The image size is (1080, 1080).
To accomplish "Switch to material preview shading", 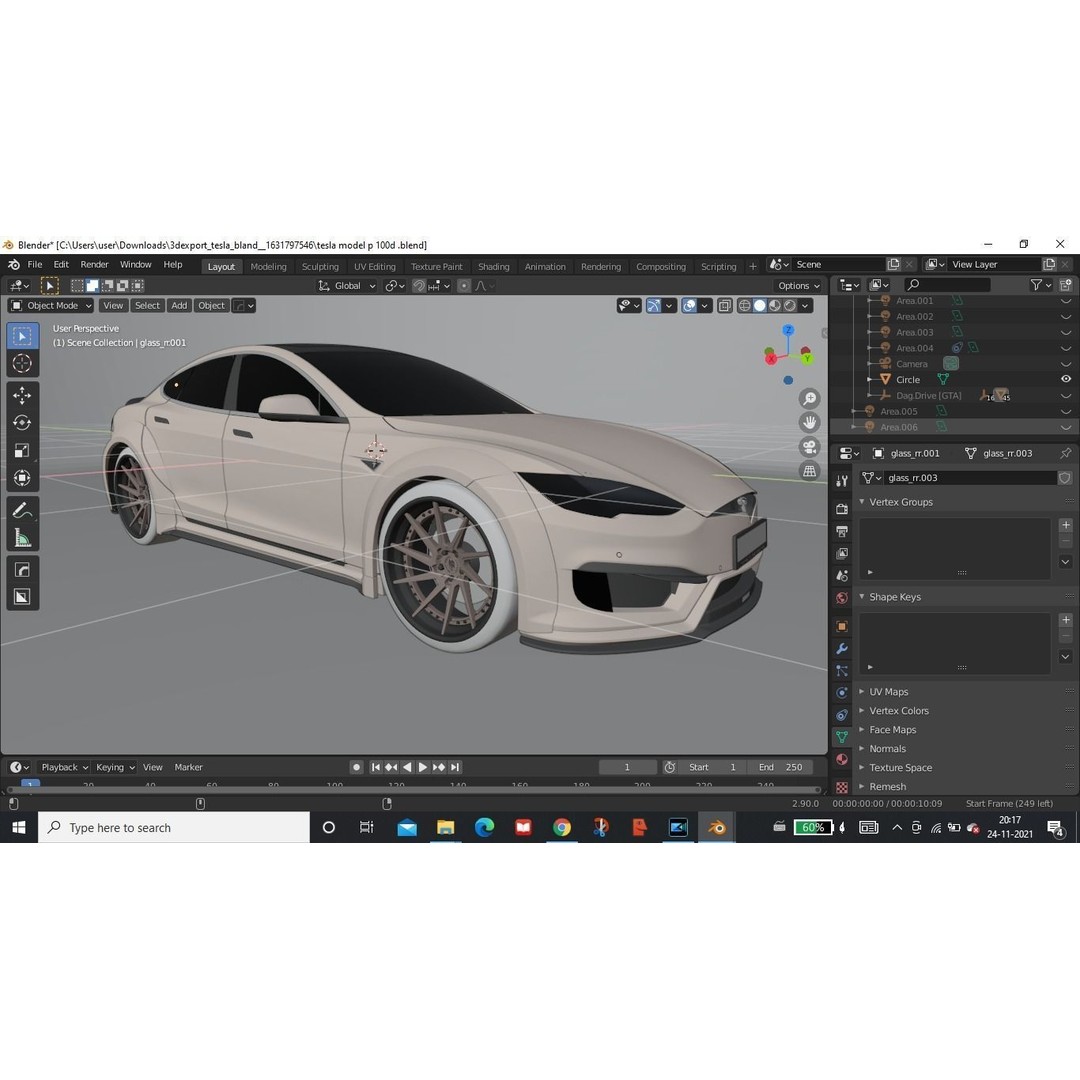I will pyautogui.click(x=775, y=305).
